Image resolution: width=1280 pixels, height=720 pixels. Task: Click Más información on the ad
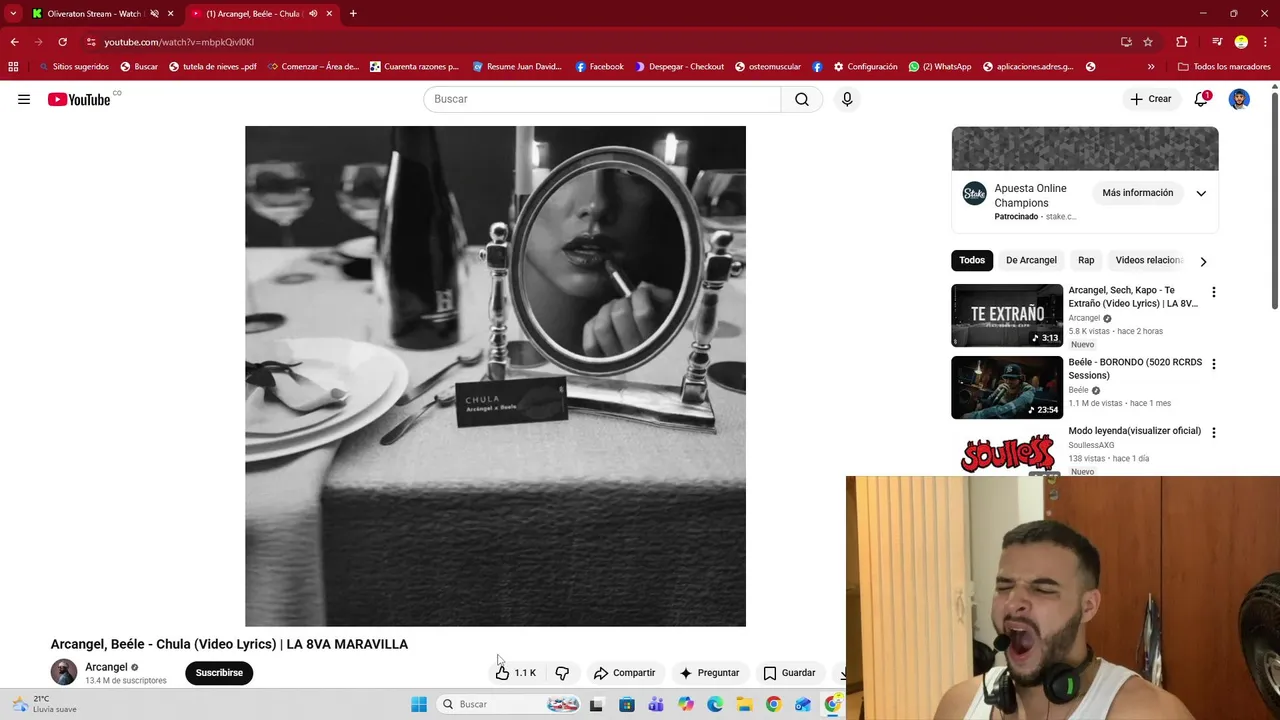tap(1137, 193)
